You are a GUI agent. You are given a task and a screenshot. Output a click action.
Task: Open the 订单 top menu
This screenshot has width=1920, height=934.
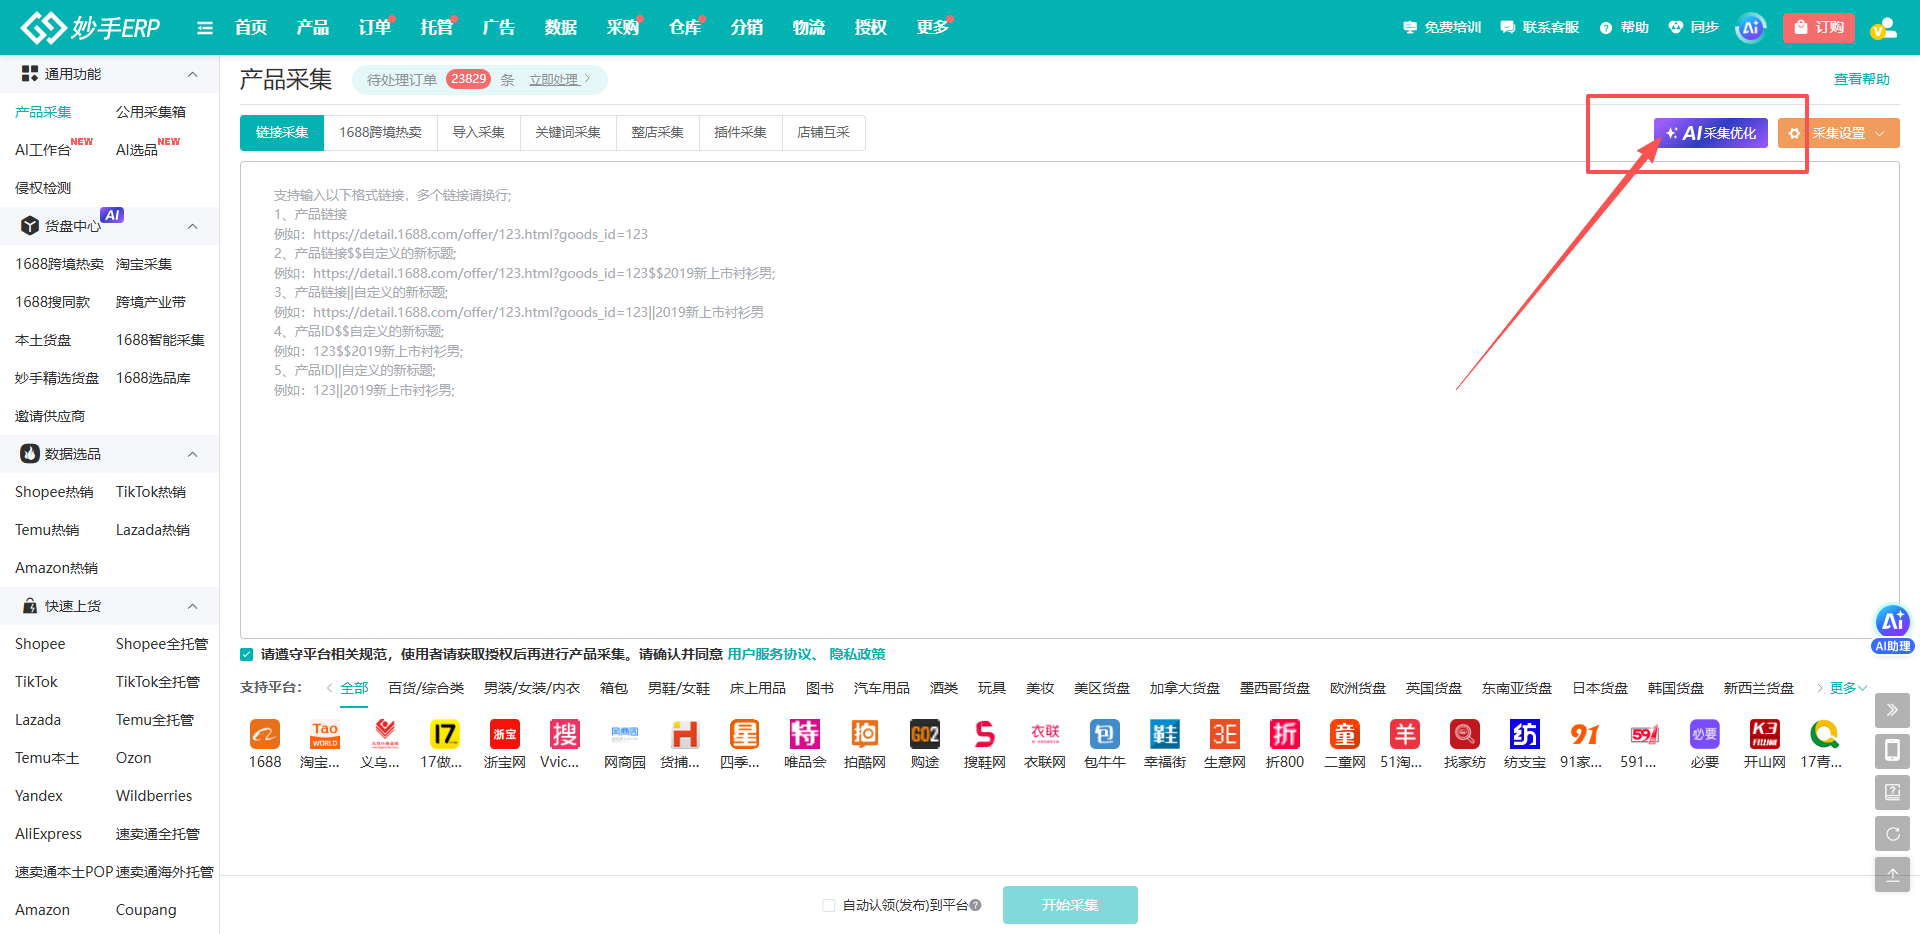375,27
